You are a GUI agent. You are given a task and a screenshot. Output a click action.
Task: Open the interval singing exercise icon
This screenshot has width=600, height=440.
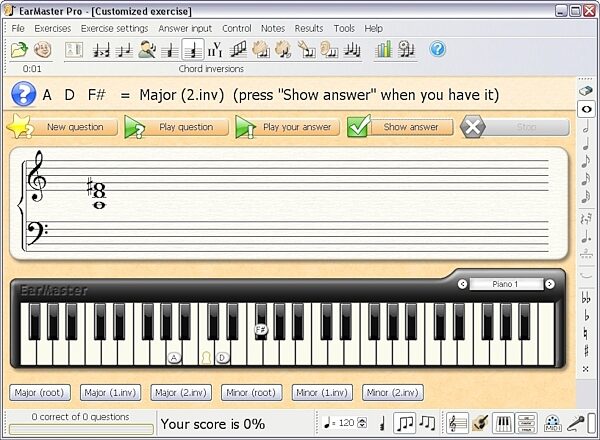click(x=147, y=49)
